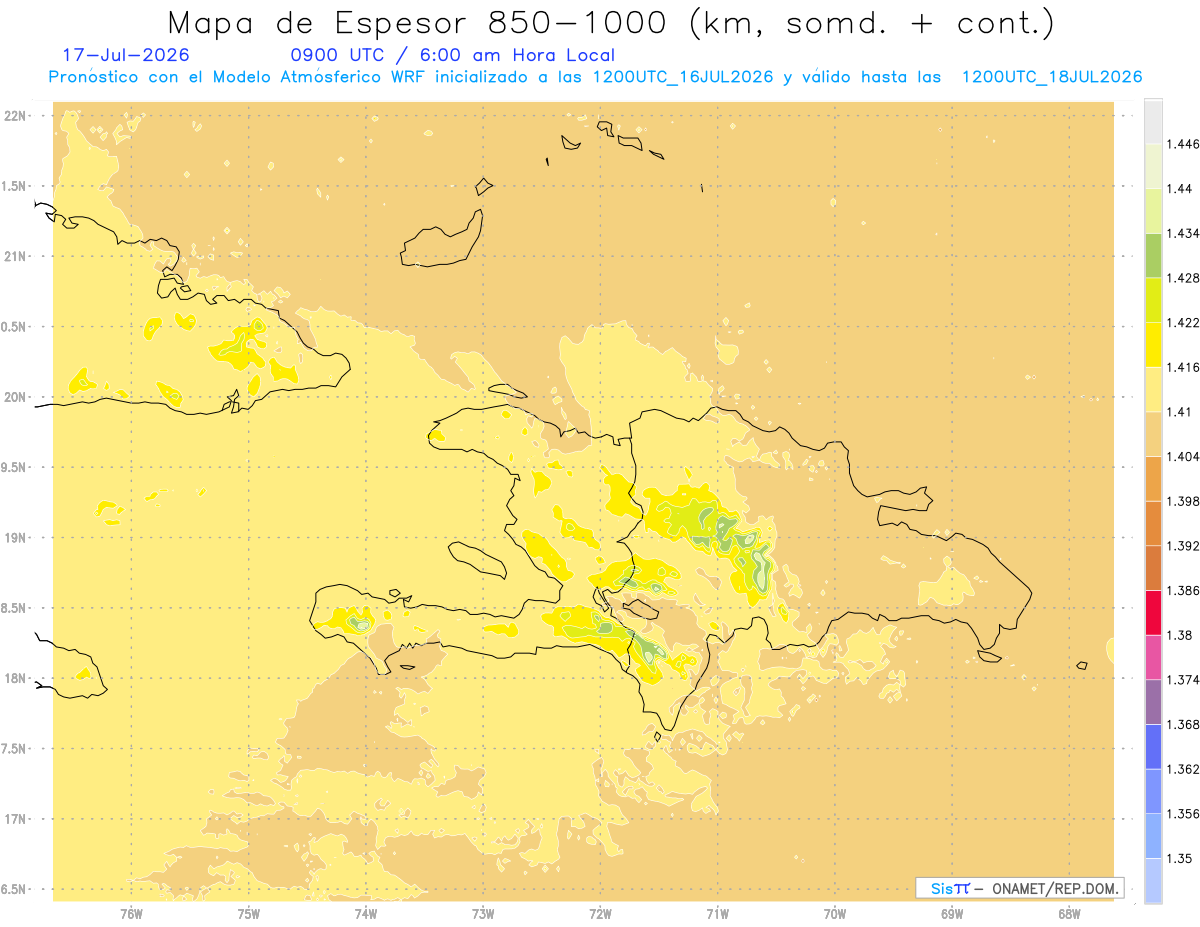Click the tan swatch between 1.404 and 1.41

click(x=1153, y=434)
